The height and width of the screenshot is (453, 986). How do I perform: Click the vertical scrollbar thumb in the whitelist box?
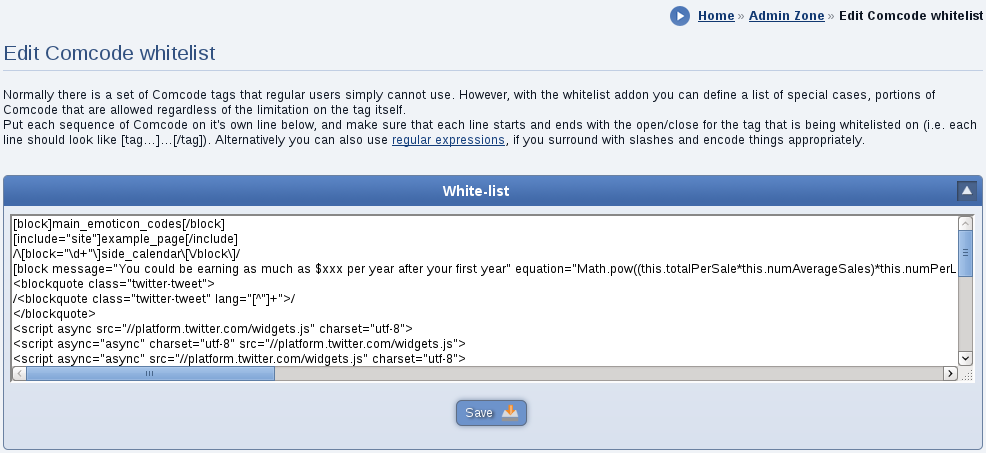965,254
